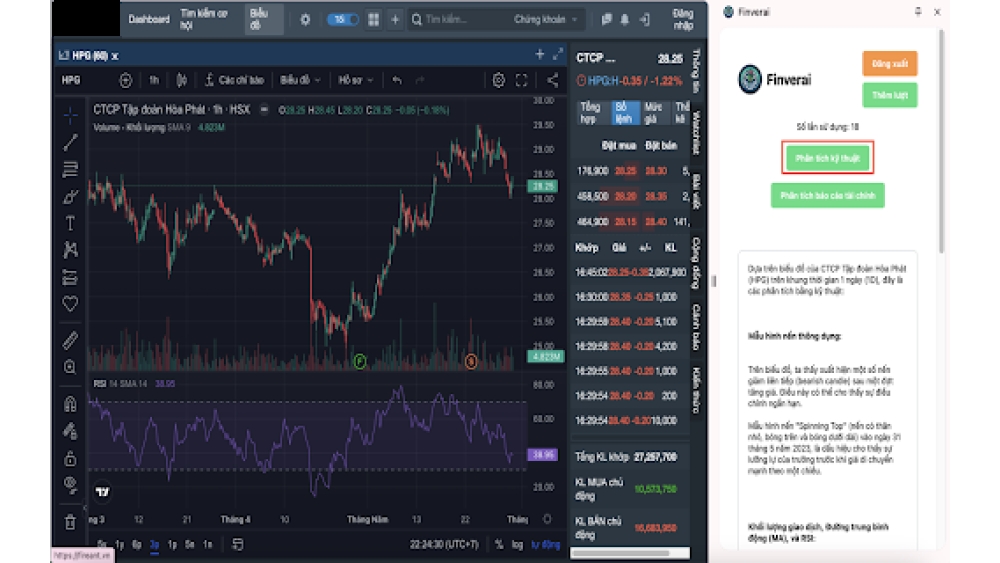The width and height of the screenshot is (1000, 563).
Task: Click the redo arrow in chart toolbar
Action: [420, 80]
